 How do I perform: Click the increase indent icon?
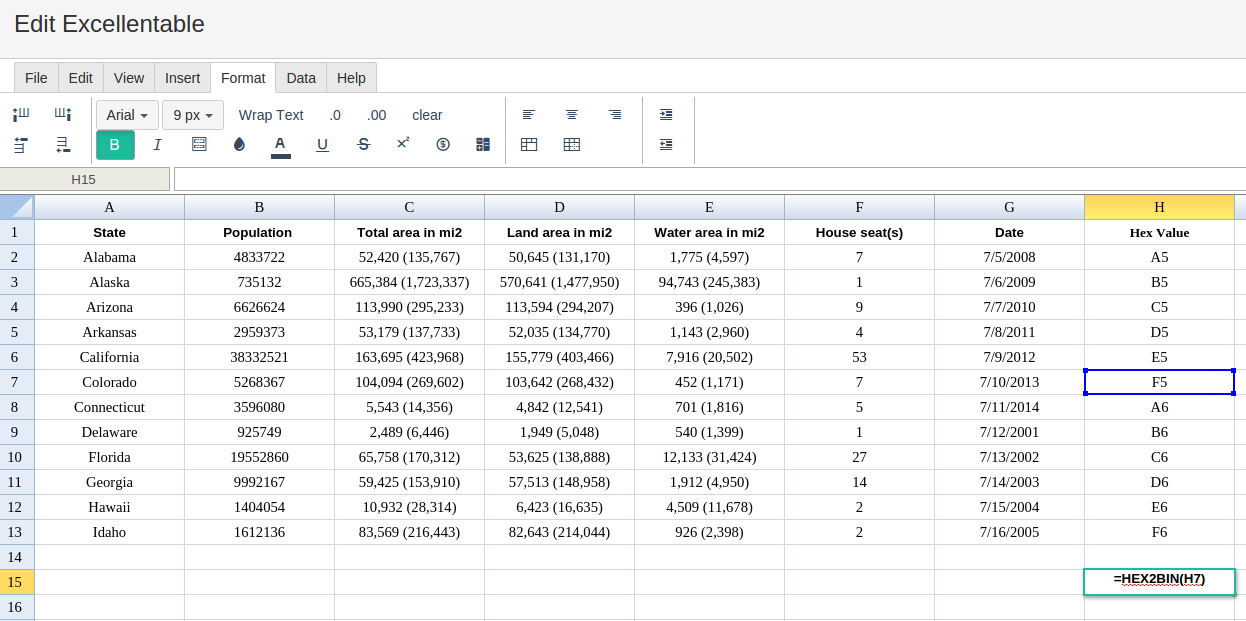(x=666, y=115)
